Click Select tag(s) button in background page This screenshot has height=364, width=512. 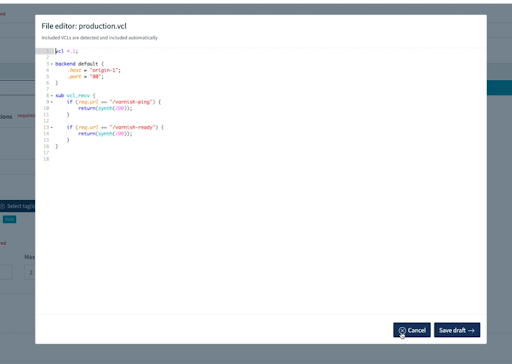[17, 206]
